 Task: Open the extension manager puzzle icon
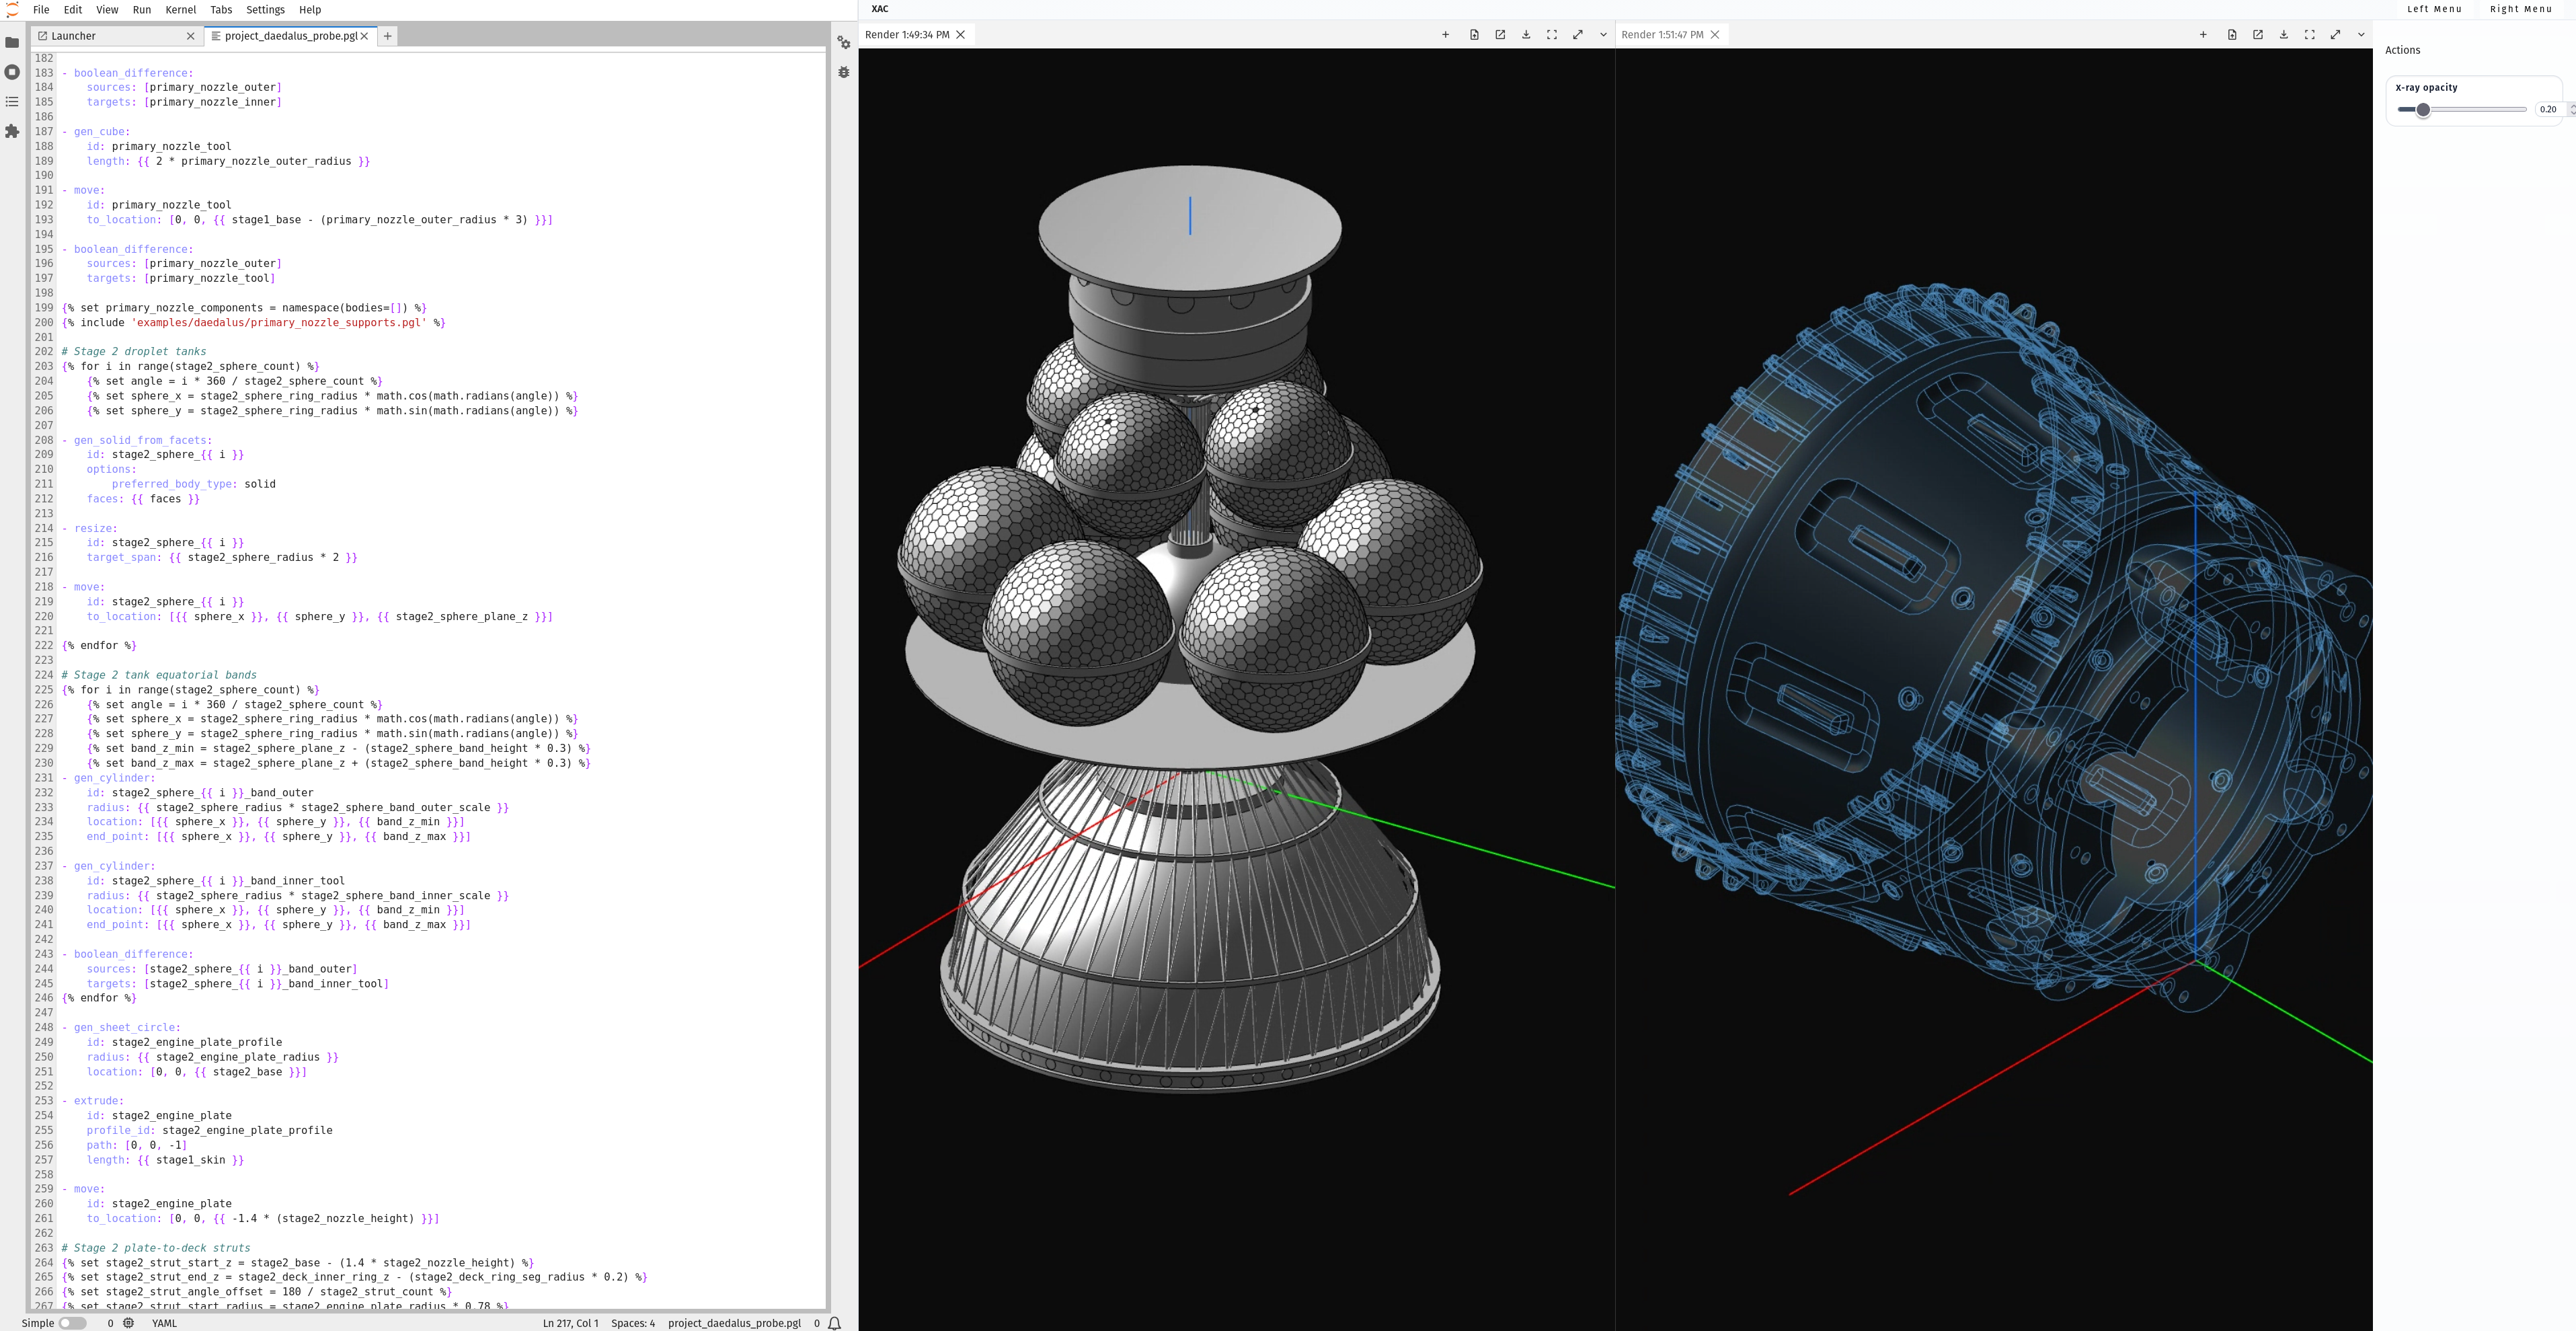click(12, 131)
